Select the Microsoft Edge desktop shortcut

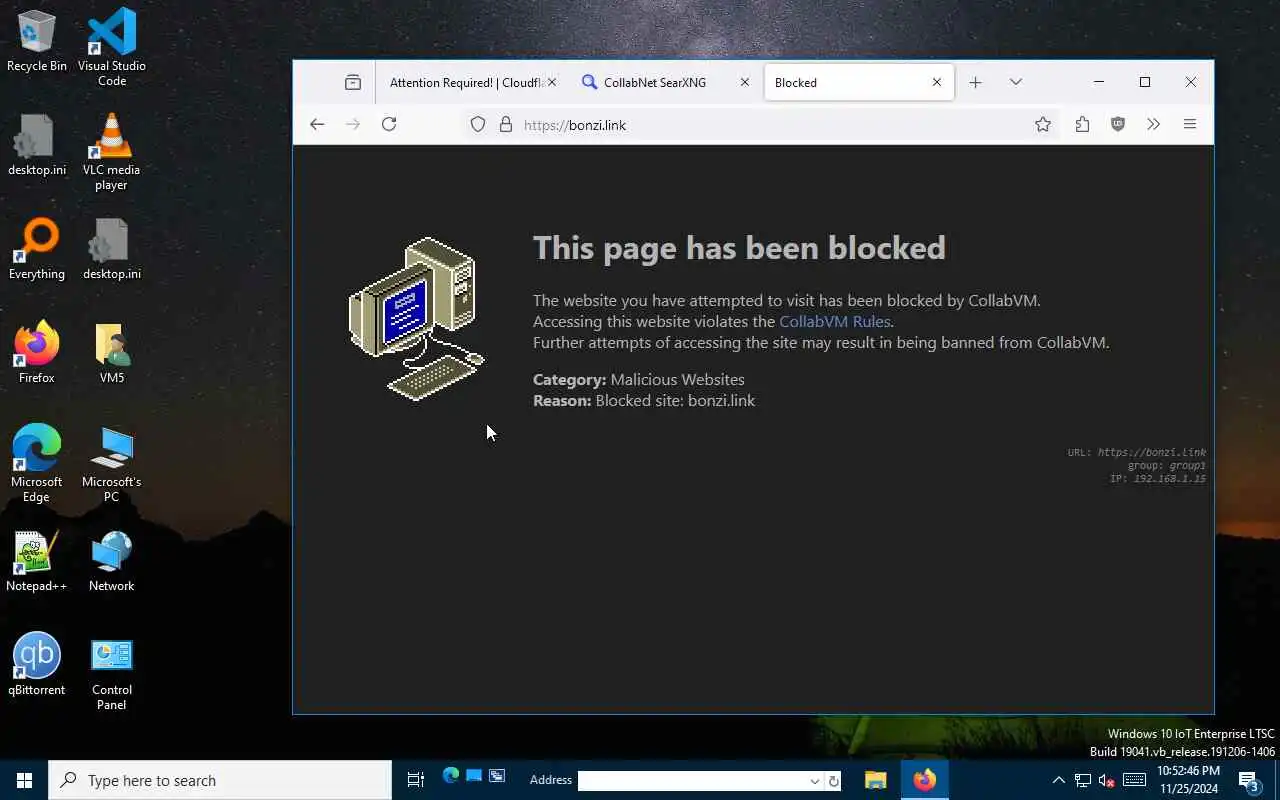pyautogui.click(x=37, y=464)
